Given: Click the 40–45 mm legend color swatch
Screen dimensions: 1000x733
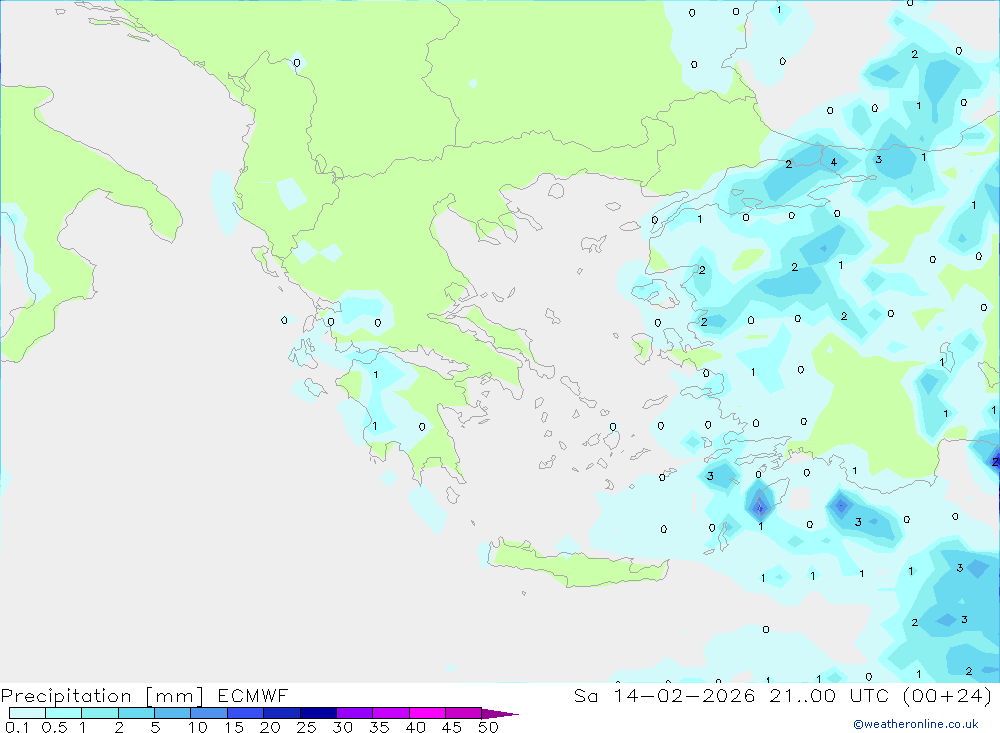Looking at the screenshot, I should [427, 713].
